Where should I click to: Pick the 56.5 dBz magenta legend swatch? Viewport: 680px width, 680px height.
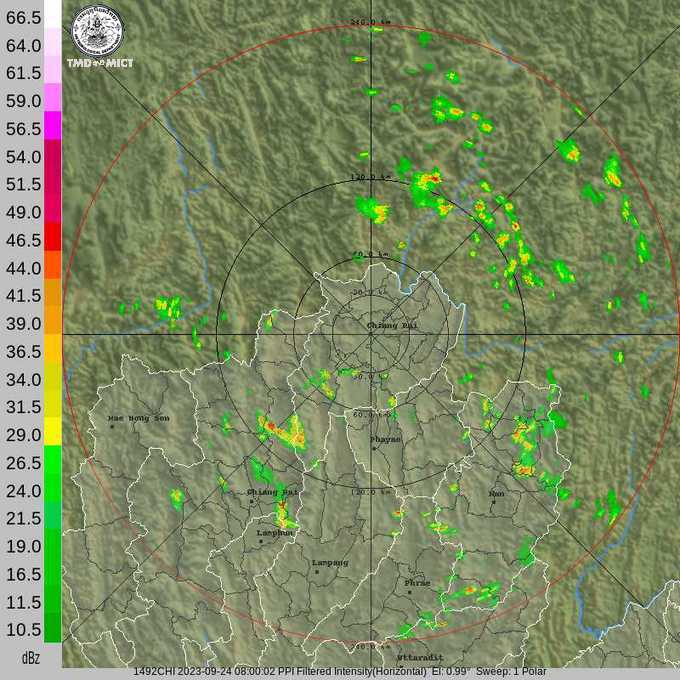coord(52,129)
